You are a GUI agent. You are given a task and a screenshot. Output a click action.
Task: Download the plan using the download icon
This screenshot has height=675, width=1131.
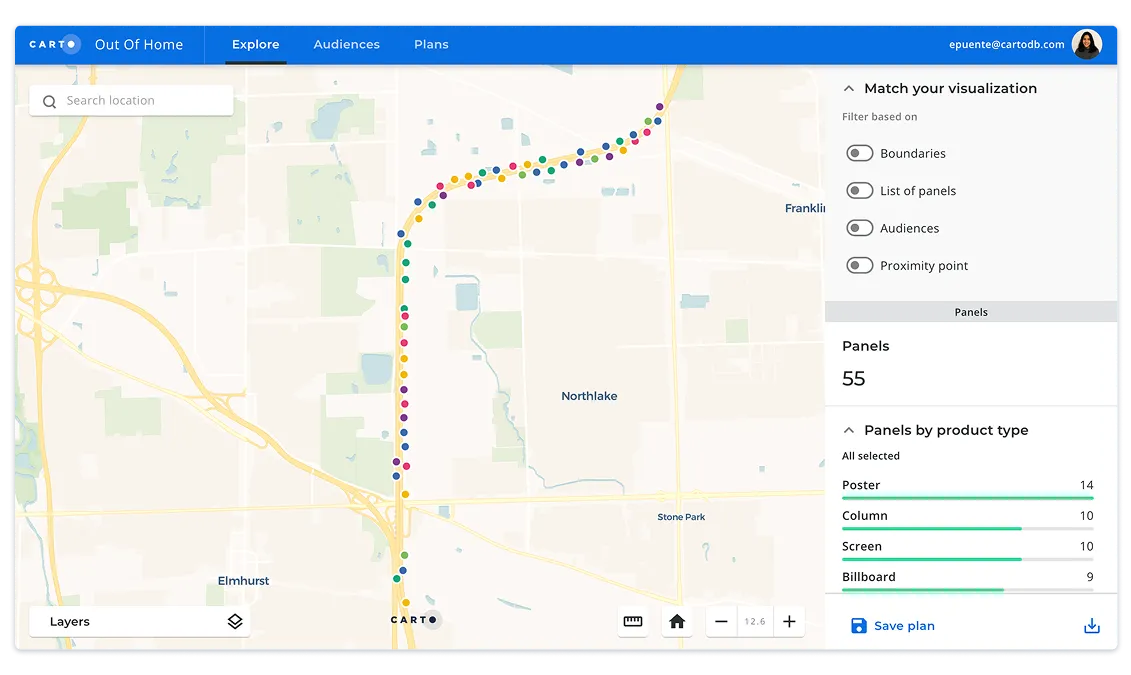pos(1091,624)
